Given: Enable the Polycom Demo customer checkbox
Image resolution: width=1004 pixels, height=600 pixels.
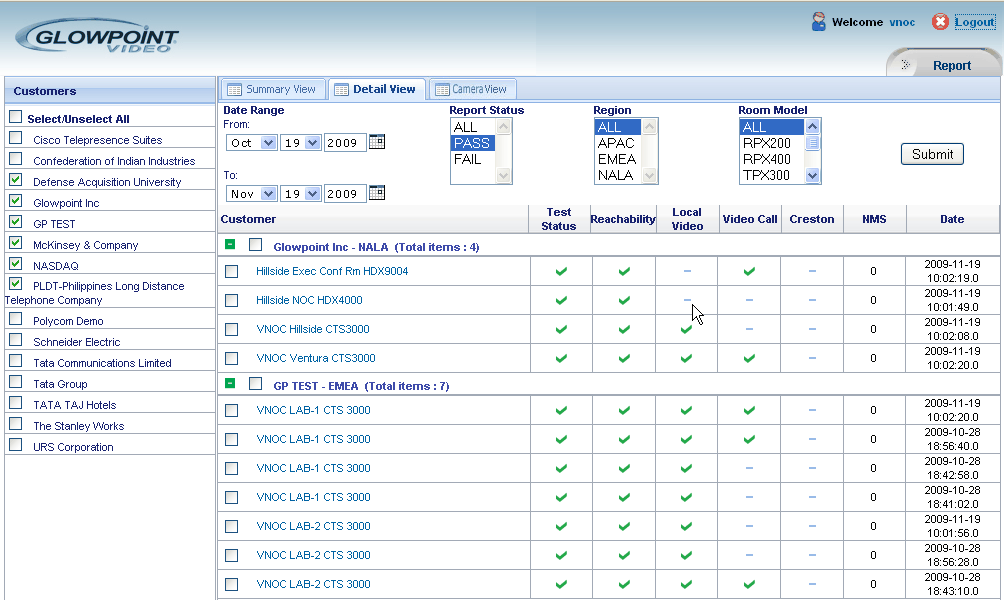Looking at the screenshot, I should [15, 319].
